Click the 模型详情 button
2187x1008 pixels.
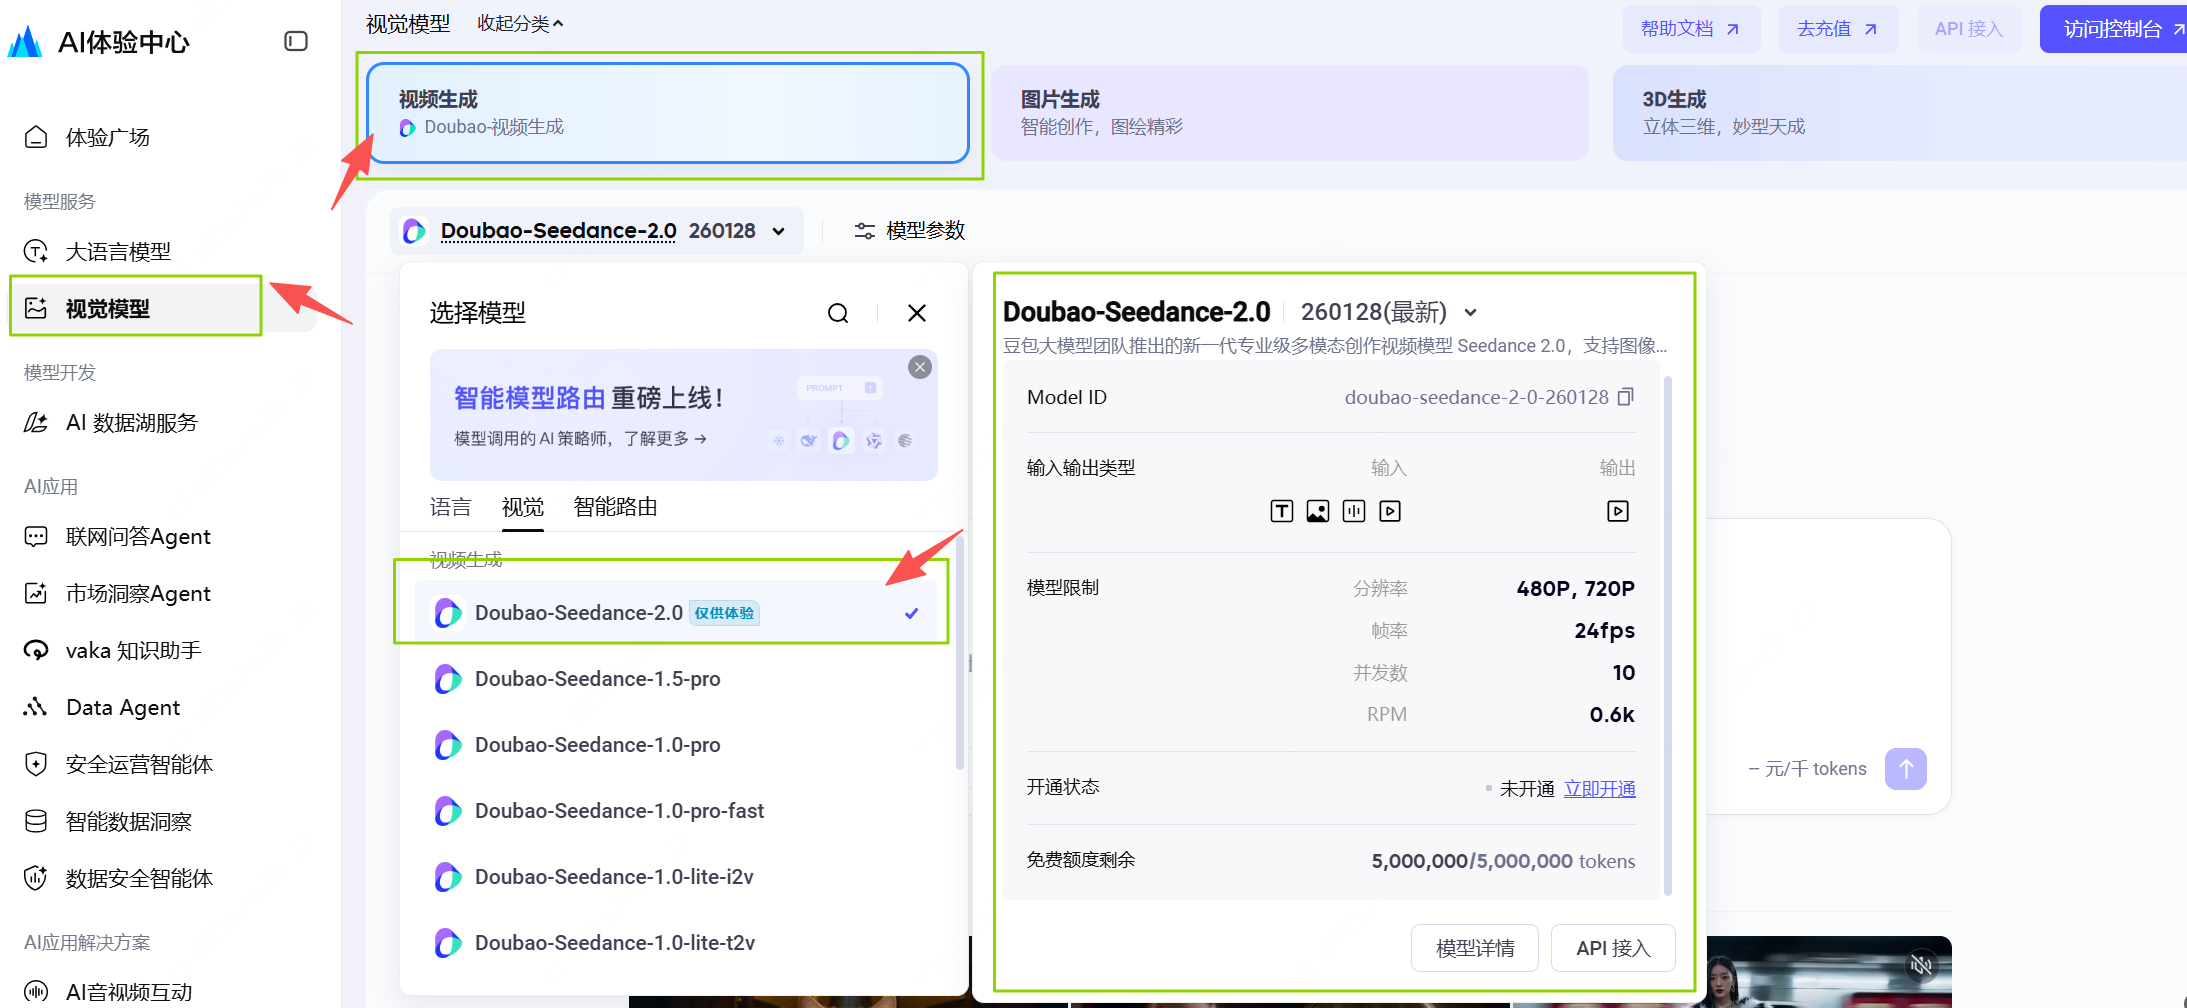pos(1474,948)
